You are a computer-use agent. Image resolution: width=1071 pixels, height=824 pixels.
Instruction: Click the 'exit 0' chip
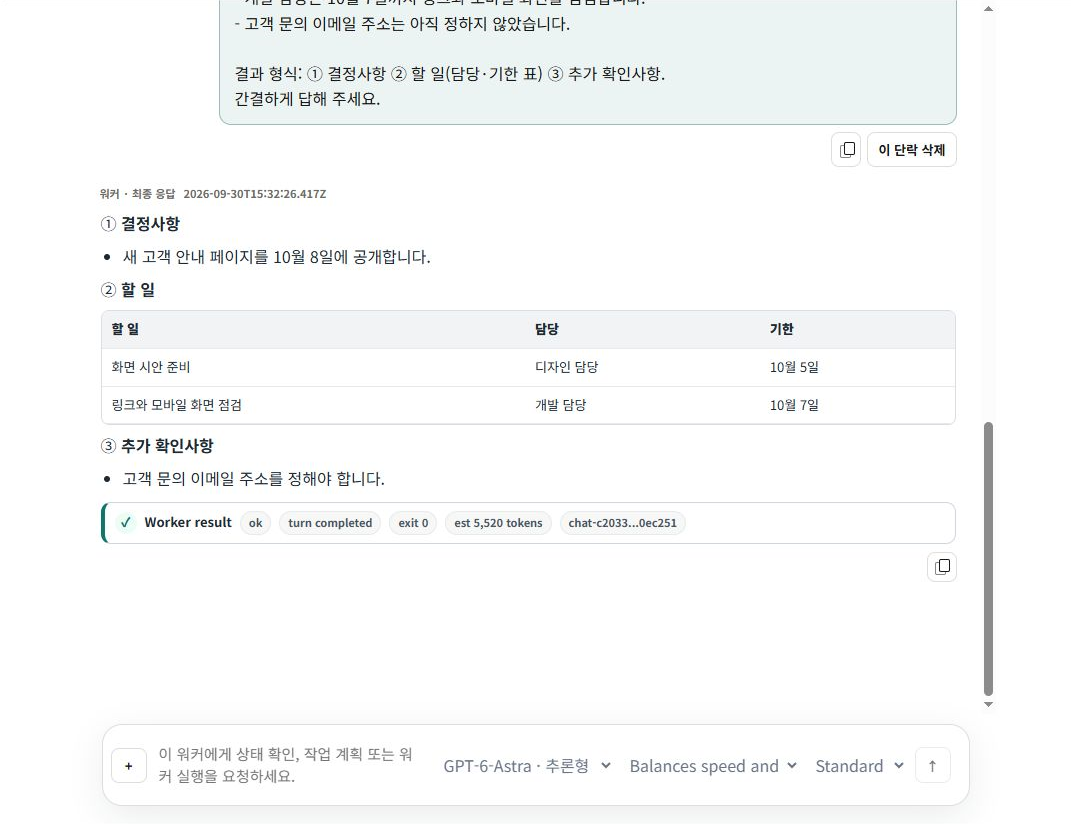tap(413, 523)
